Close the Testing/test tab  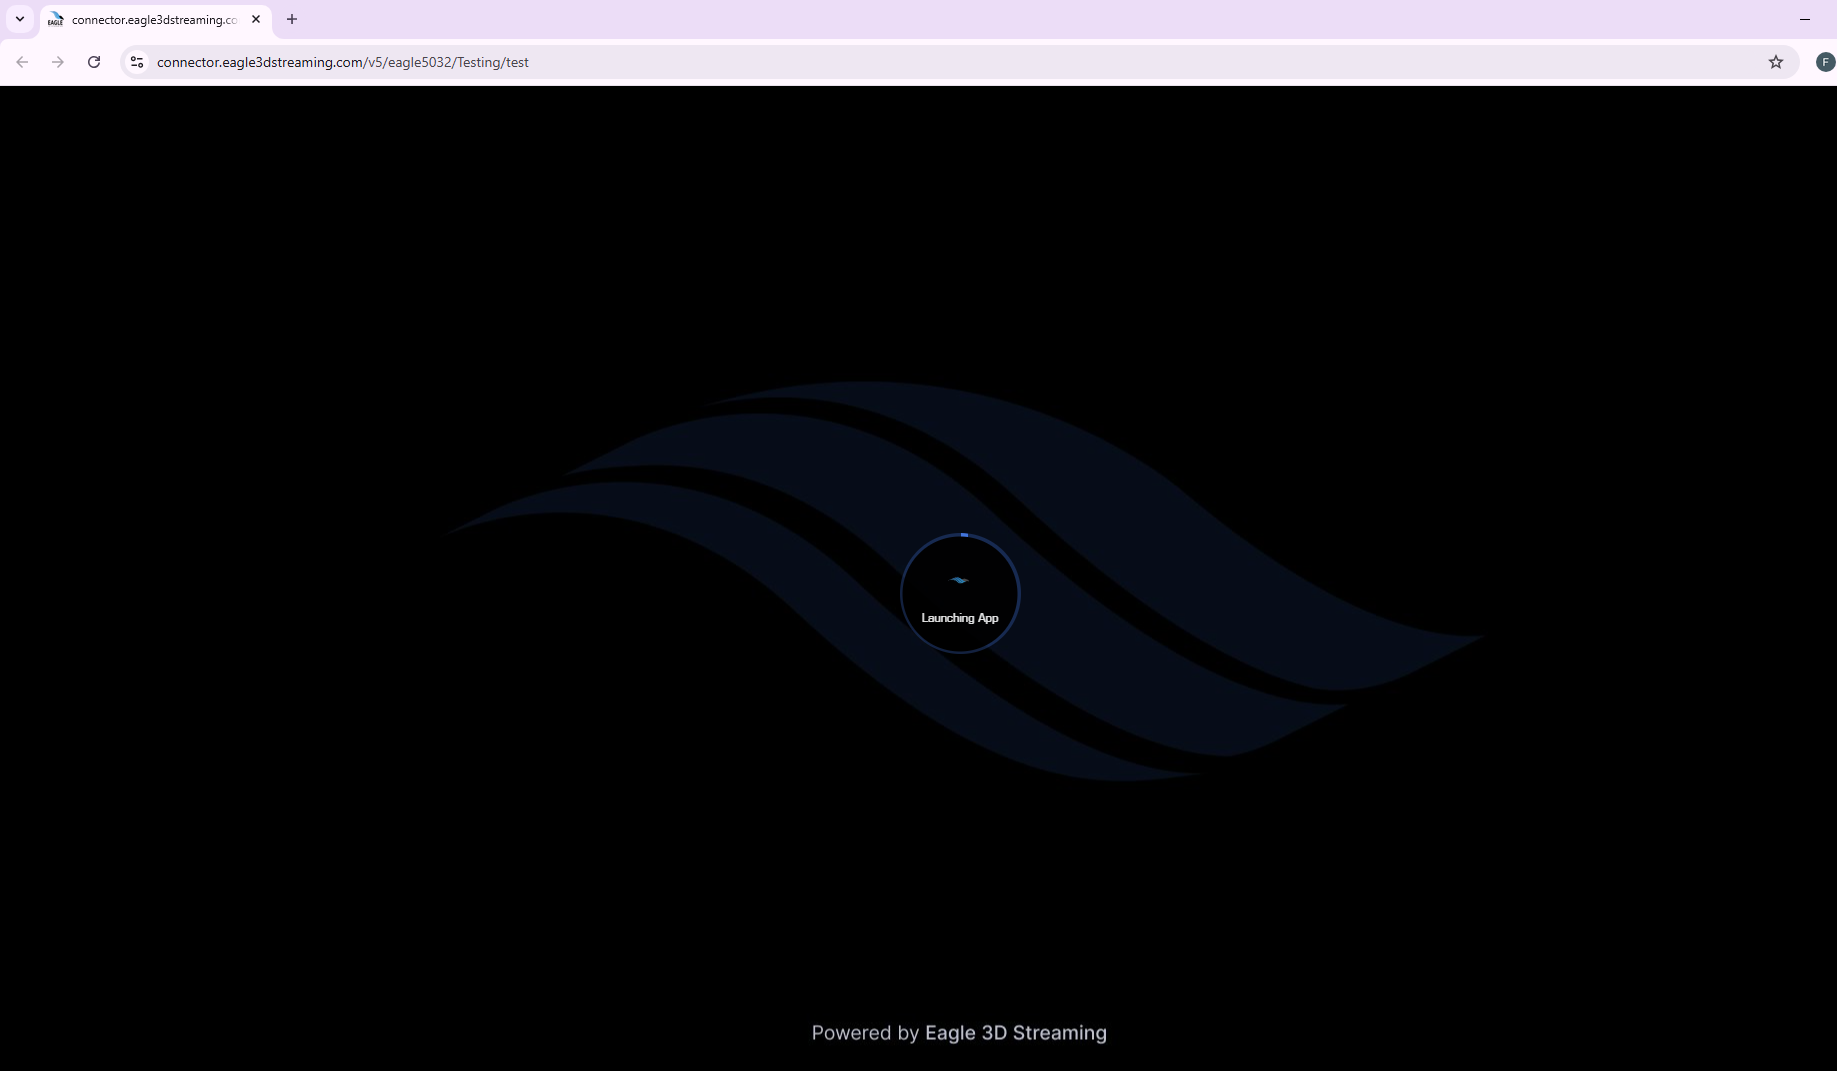click(256, 19)
